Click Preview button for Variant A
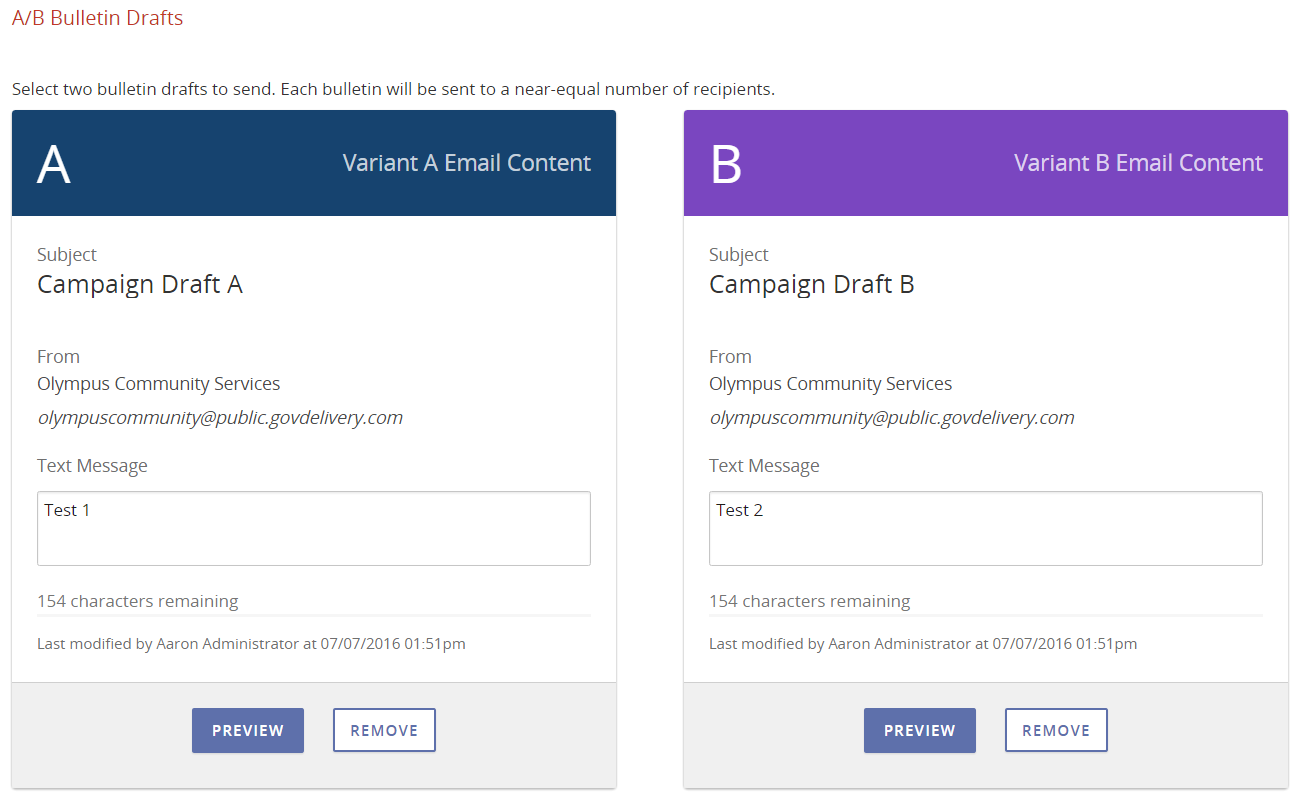This screenshot has height=798, width=1302. 247,730
